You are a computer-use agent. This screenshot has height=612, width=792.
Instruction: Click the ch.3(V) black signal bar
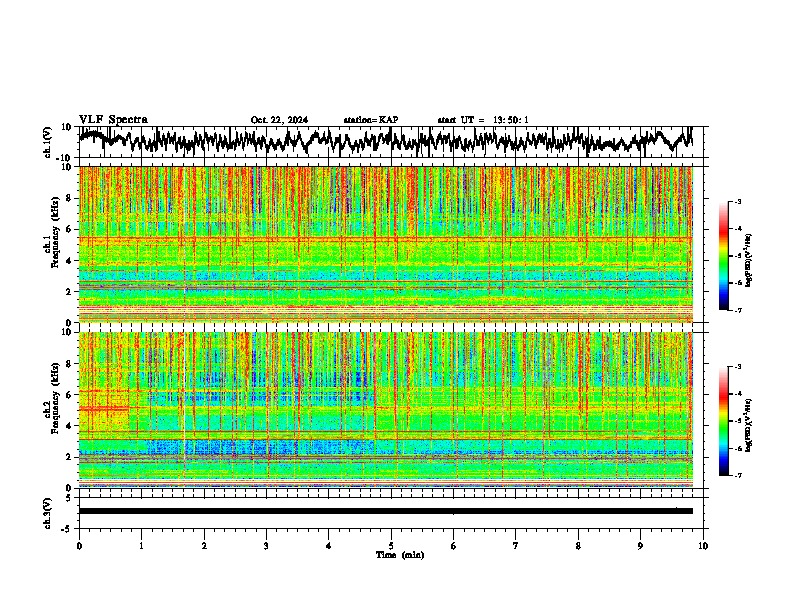(x=386, y=511)
